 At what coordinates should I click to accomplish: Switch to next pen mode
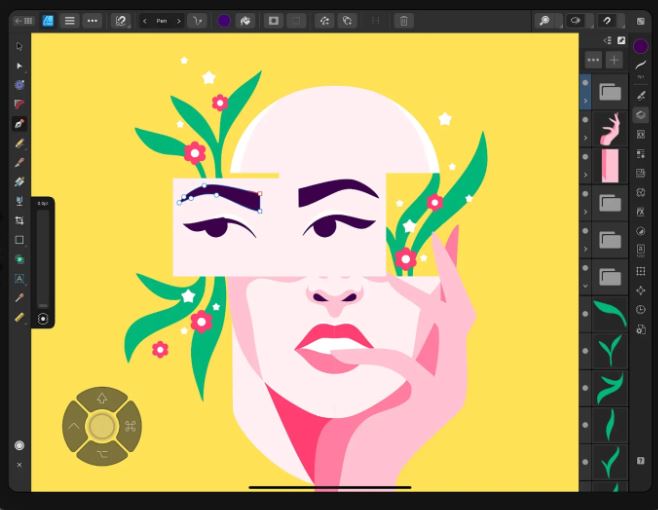[x=178, y=21]
